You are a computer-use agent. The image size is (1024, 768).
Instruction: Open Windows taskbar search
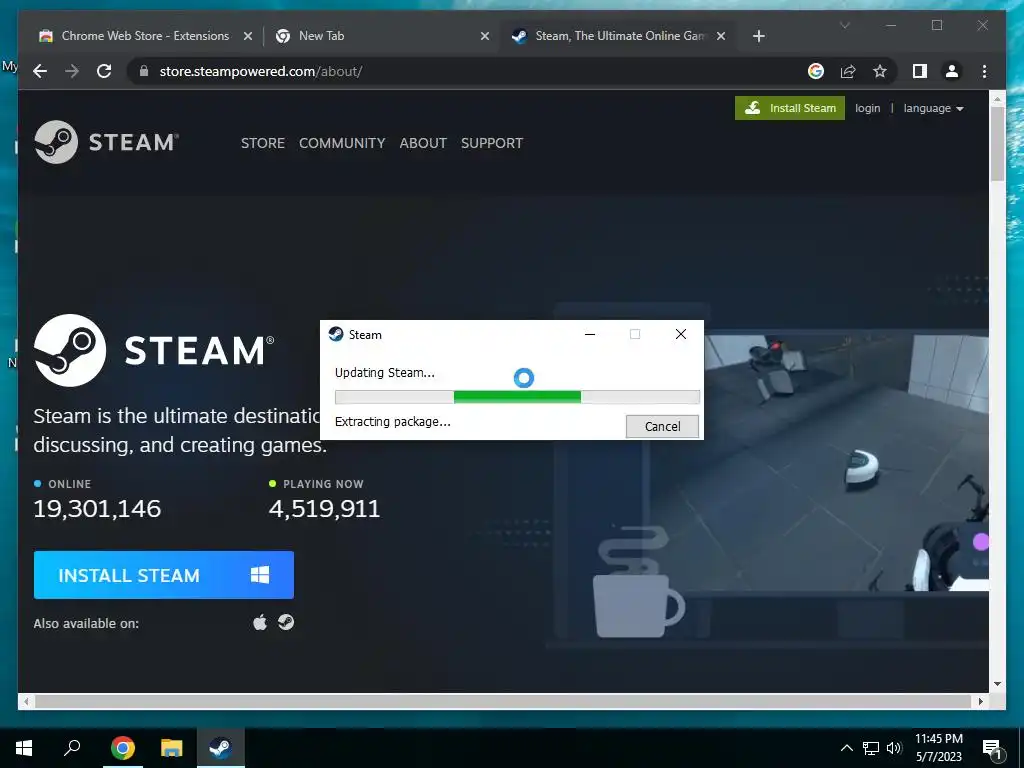pos(72,748)
